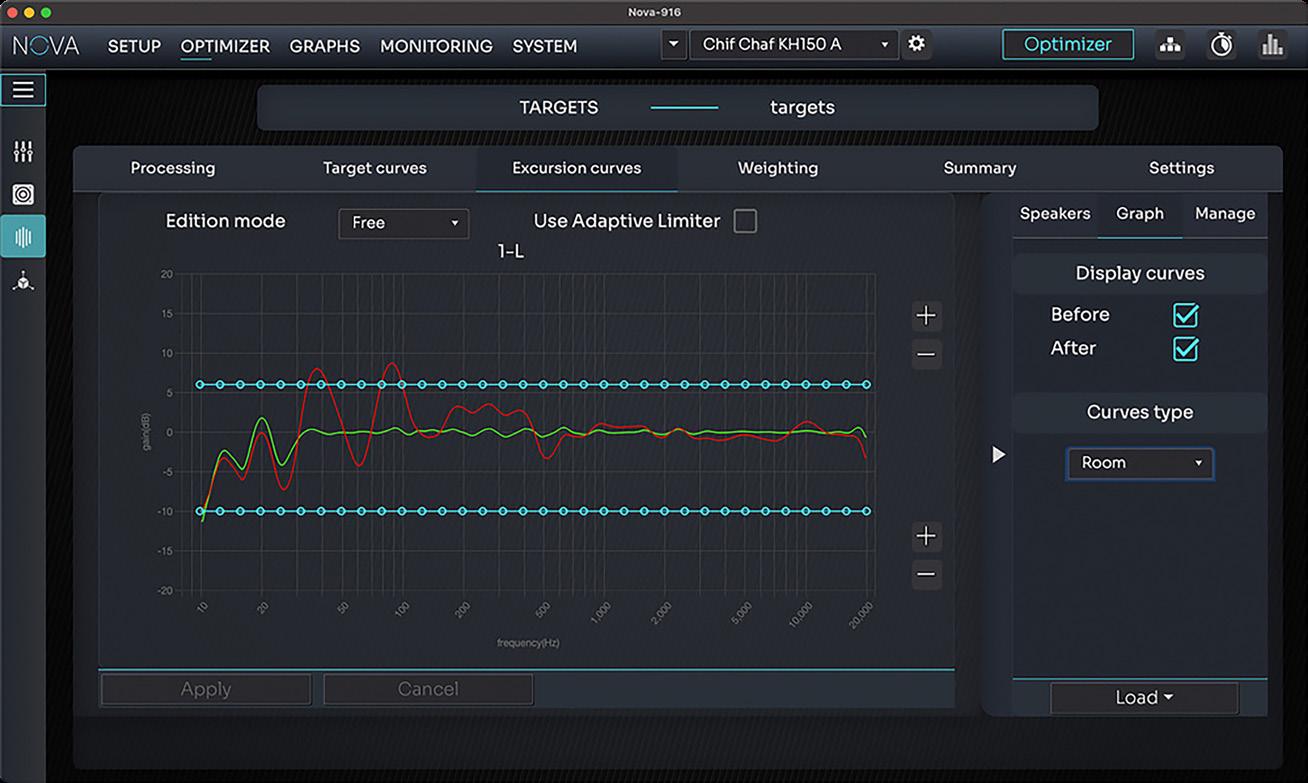Open the gear settings icon next to preset

[x=916, y=44]
